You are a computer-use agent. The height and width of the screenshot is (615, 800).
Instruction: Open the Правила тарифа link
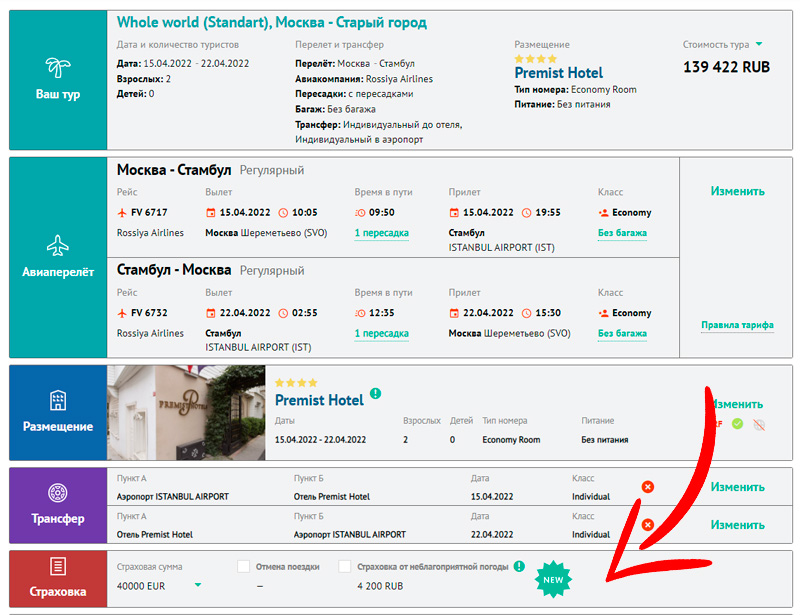(x=737, y=325)
